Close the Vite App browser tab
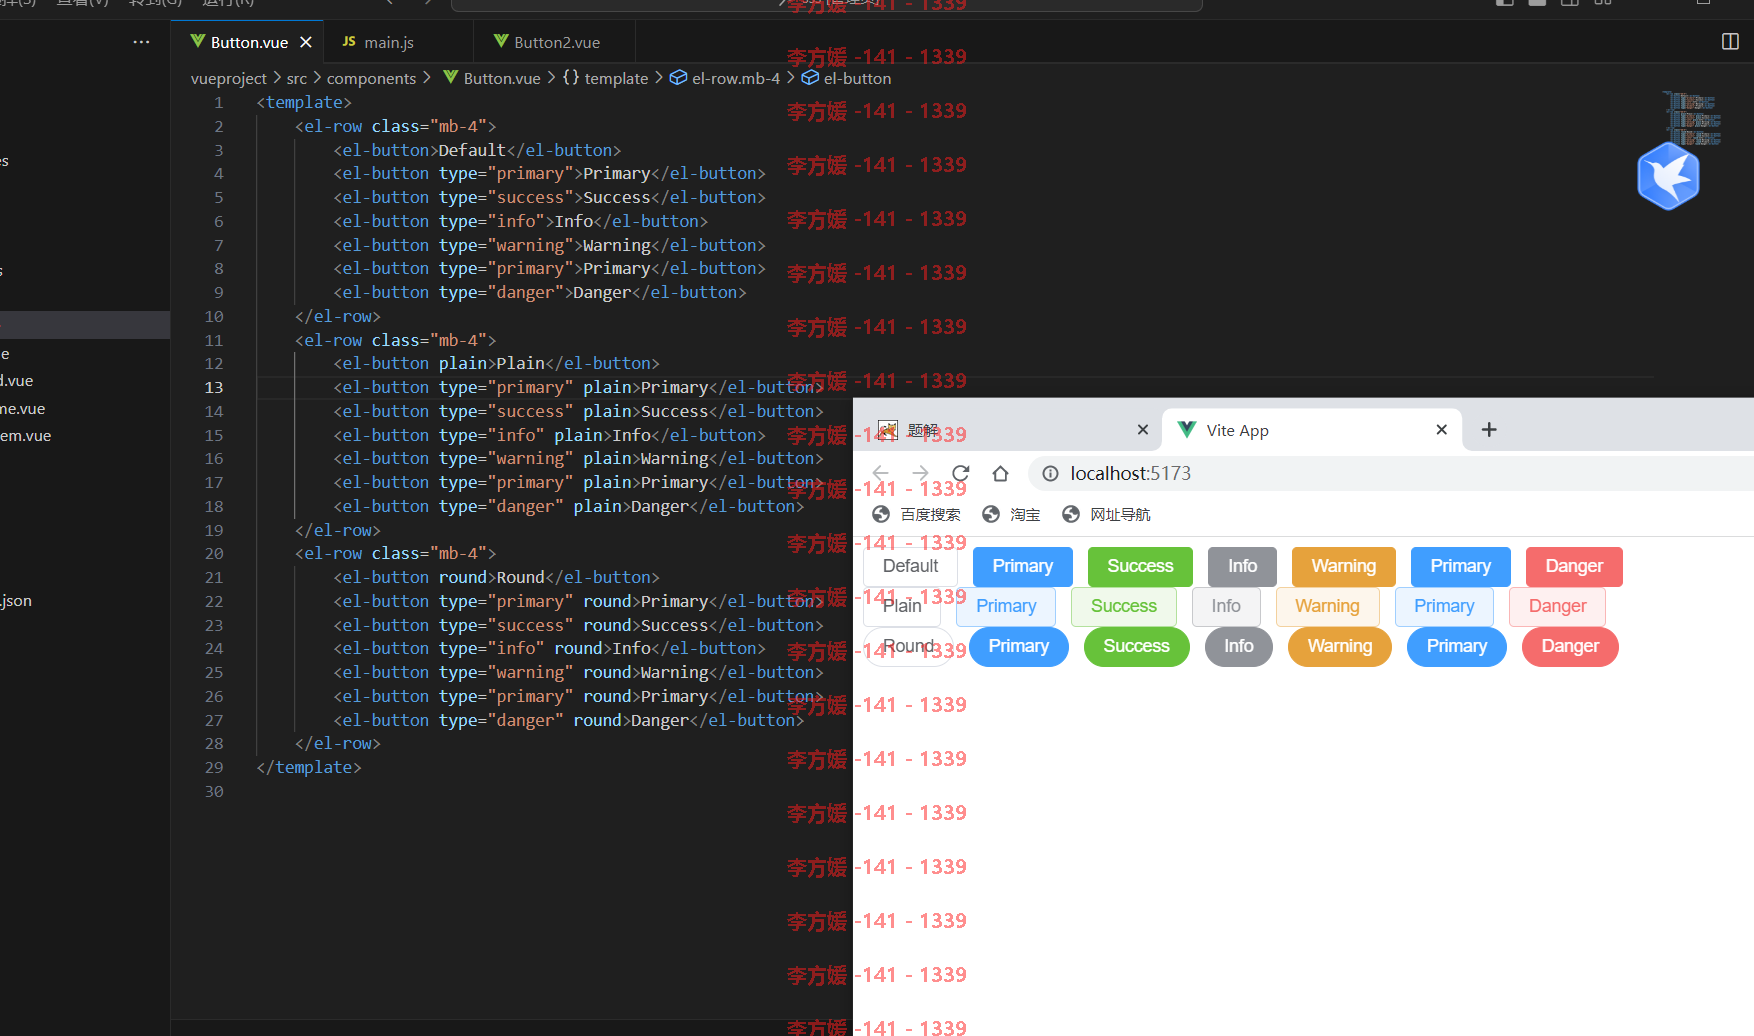The width and height of the screenshot is (1754, 1036). 1441,430
